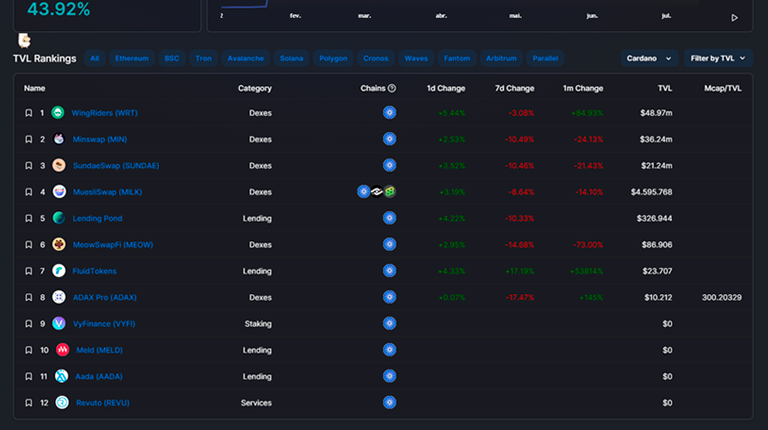Image resolution: width=768 pixels, height=430 pixels.
Task: Click the green chain icon in MuesliSwap row
Action: point(390,191)
